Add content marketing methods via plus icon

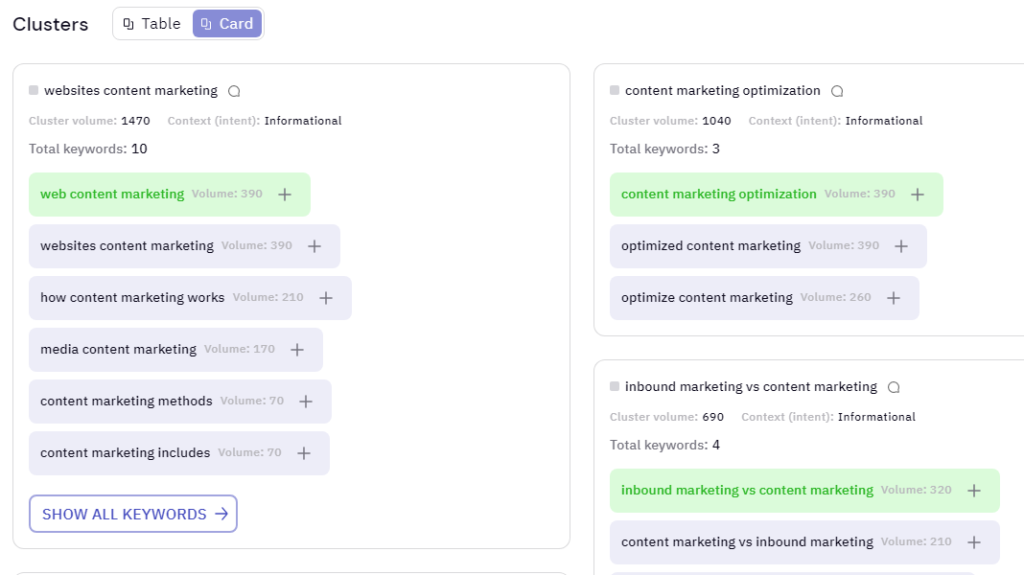306,401
